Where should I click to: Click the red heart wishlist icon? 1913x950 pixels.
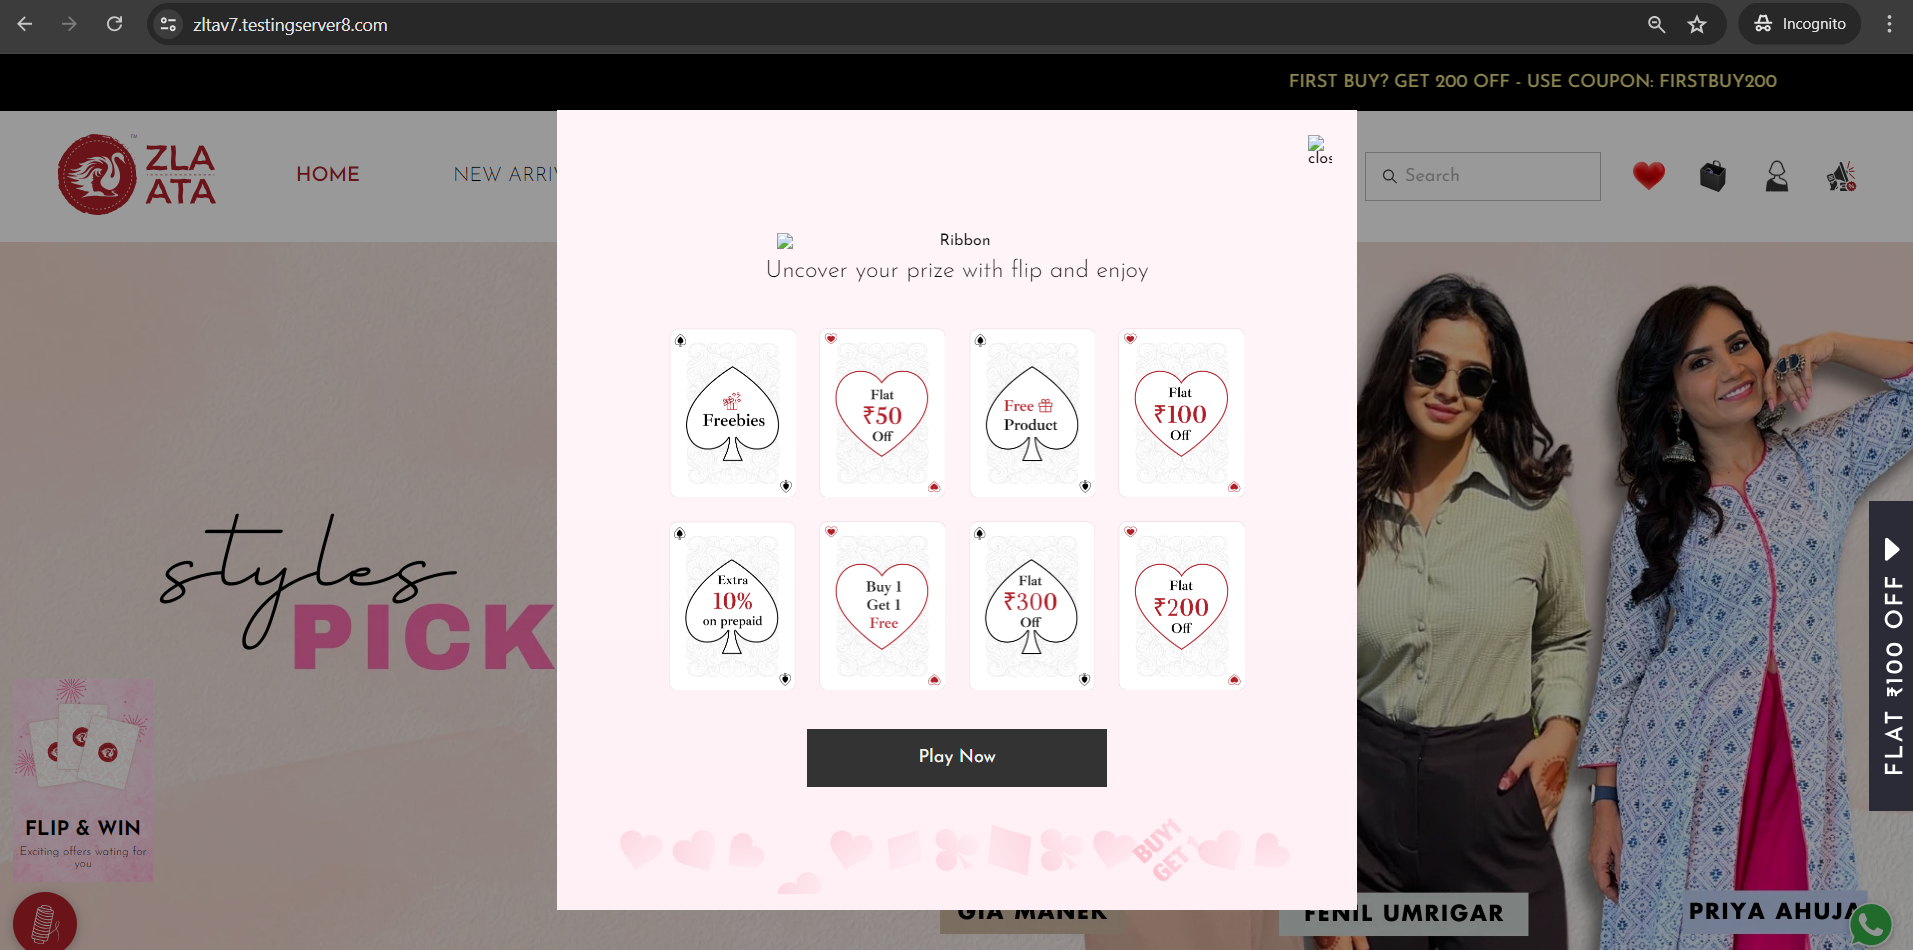[1648, 176]
